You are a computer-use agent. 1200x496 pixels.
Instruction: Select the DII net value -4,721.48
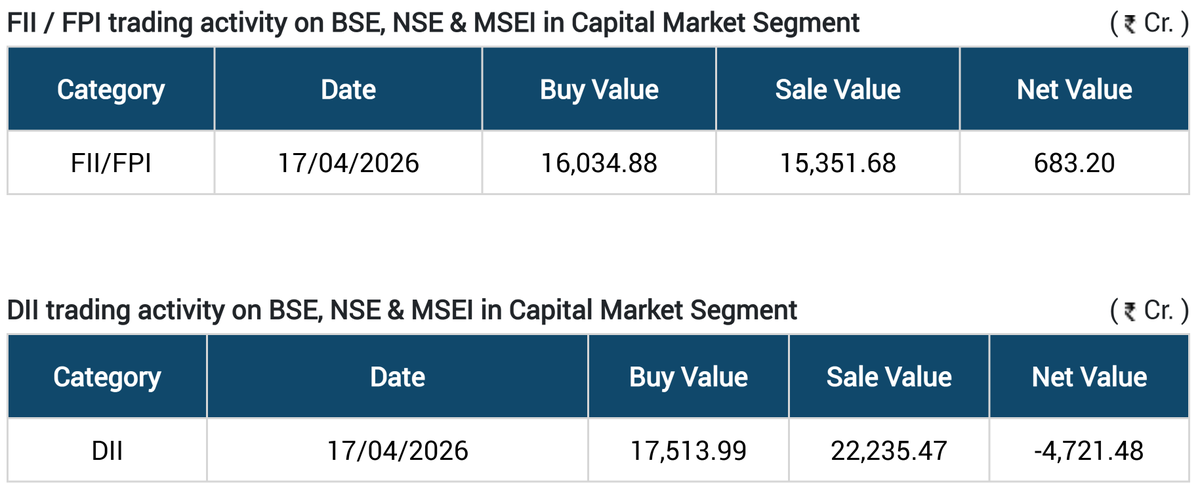point(1089,450)
